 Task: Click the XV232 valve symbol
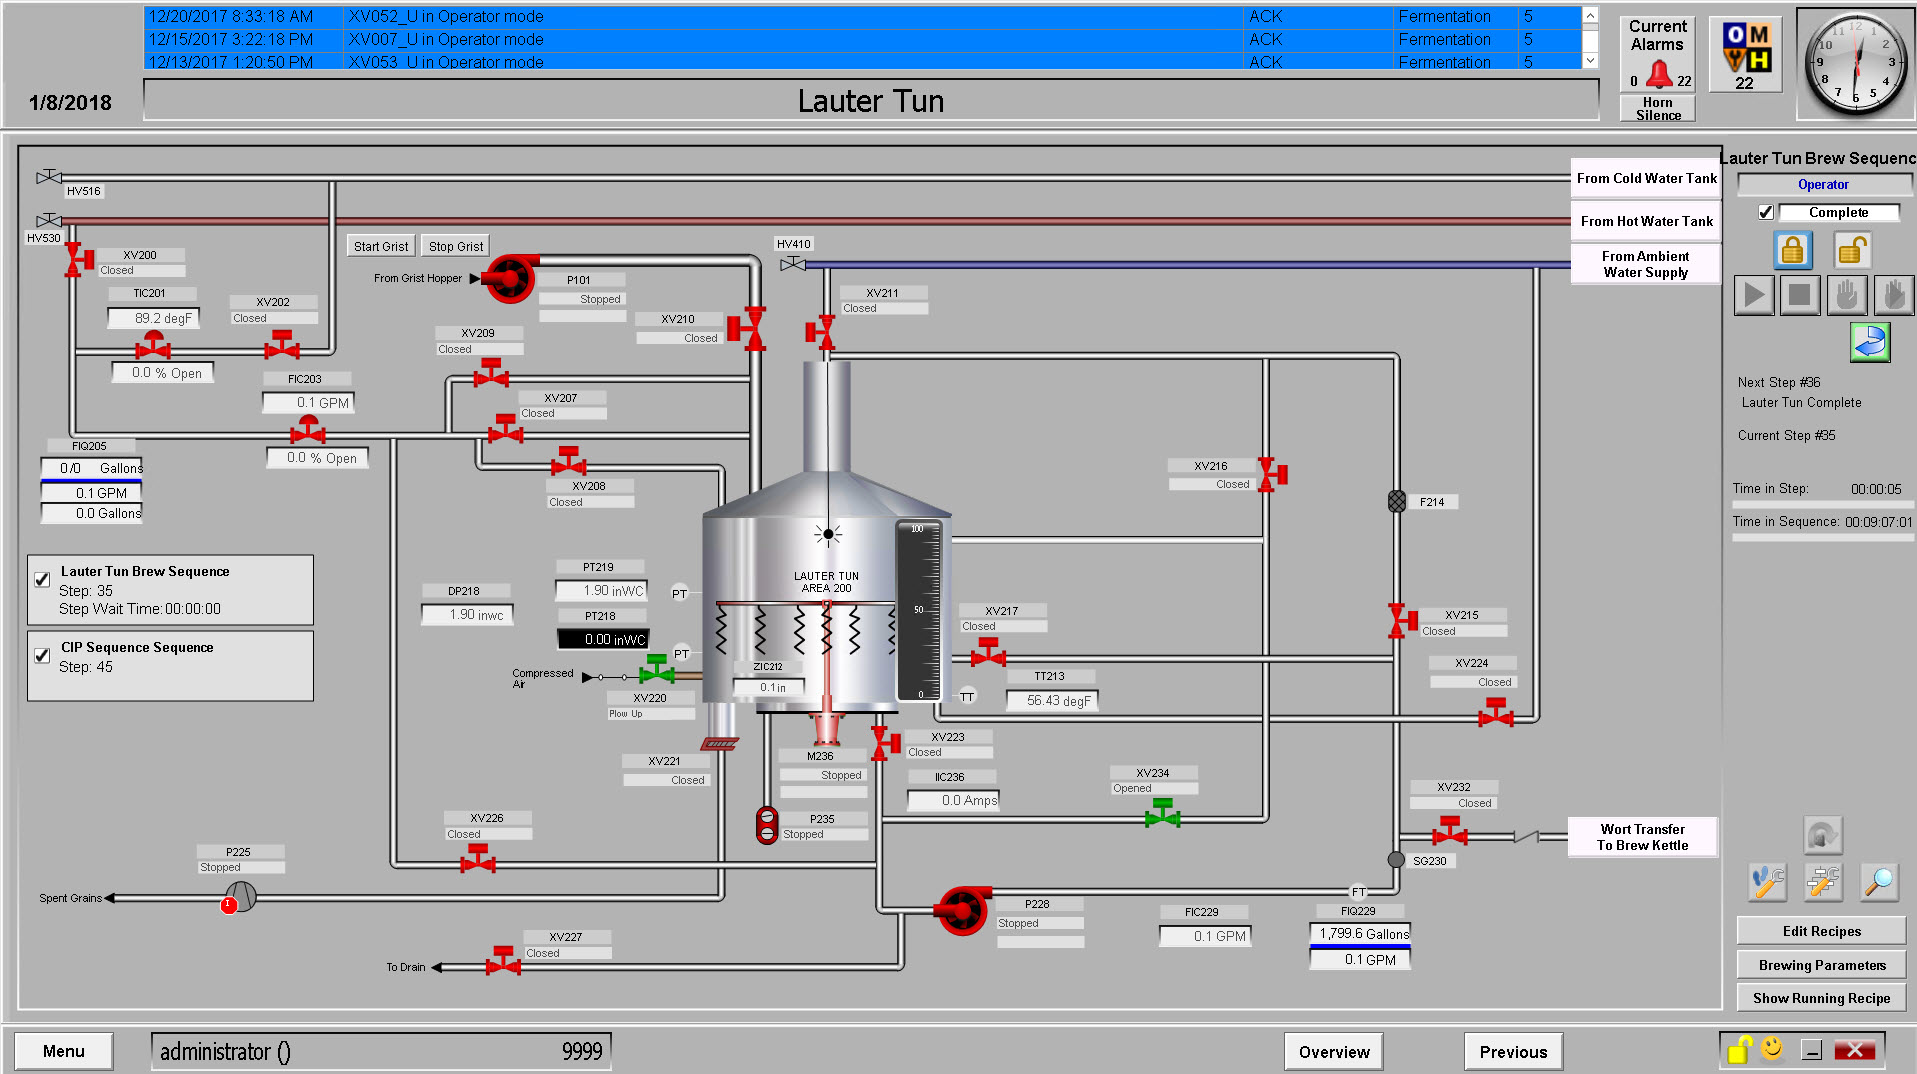tap(1449, 832)
